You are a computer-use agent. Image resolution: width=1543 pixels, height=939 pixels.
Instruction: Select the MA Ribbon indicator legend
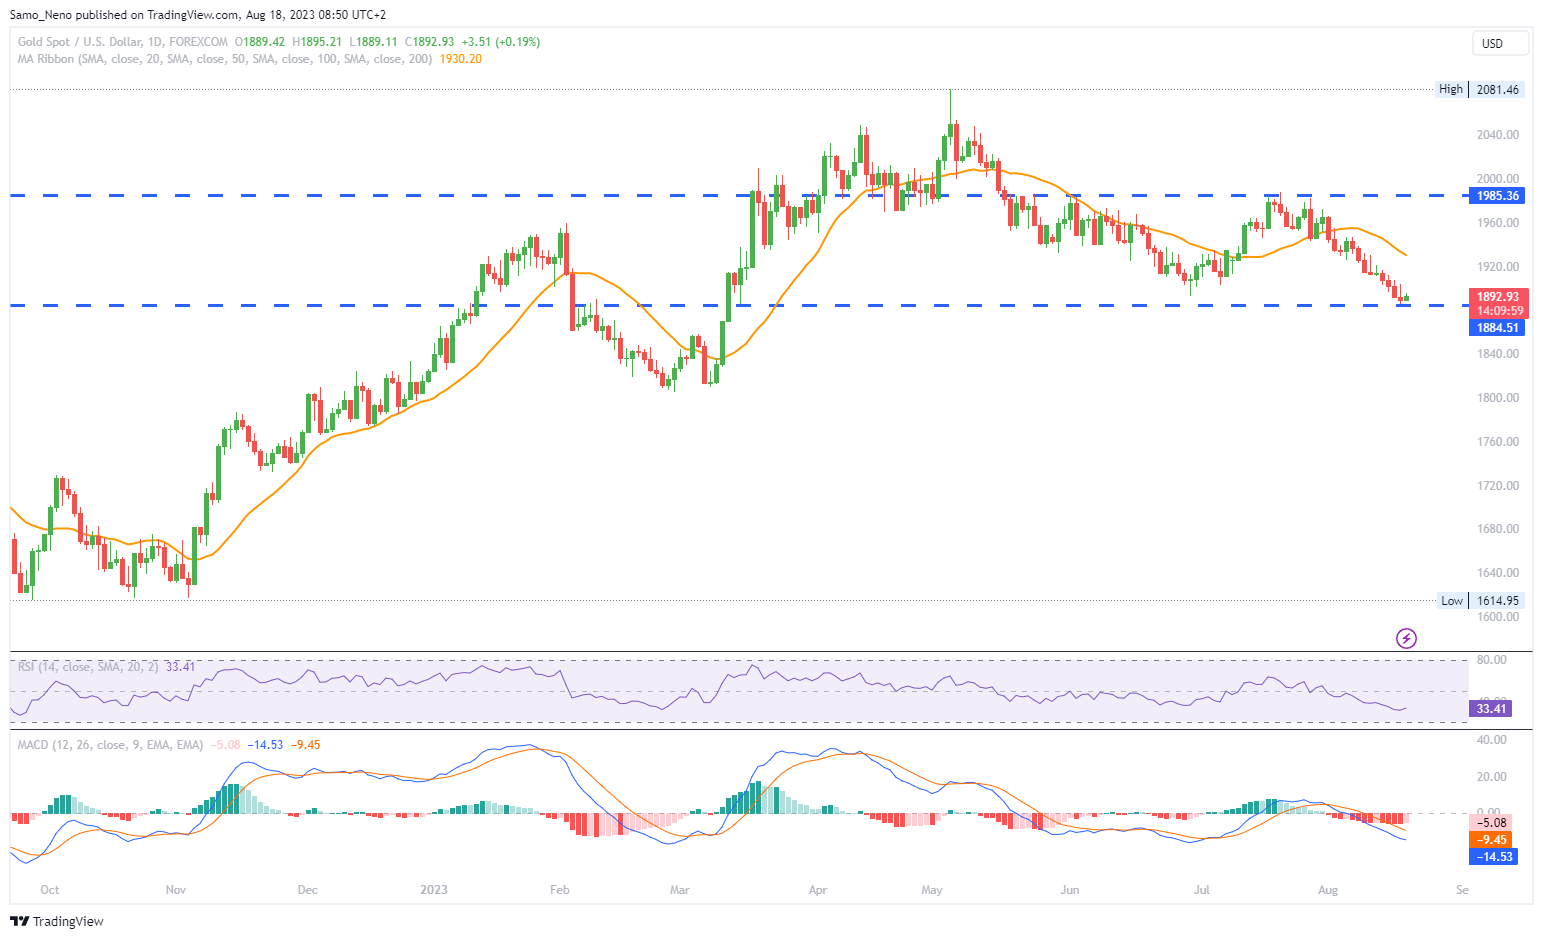[x=225, y=59]
